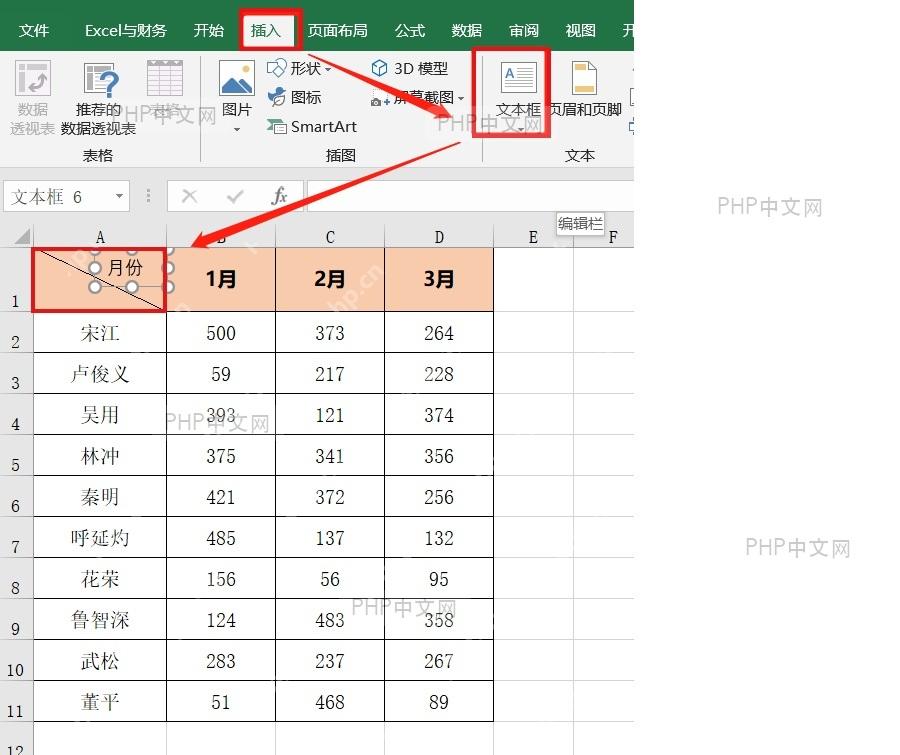This screenshot has height=755, width=900.
Task: Click the cell with value 500
Action: pos(221,332)
